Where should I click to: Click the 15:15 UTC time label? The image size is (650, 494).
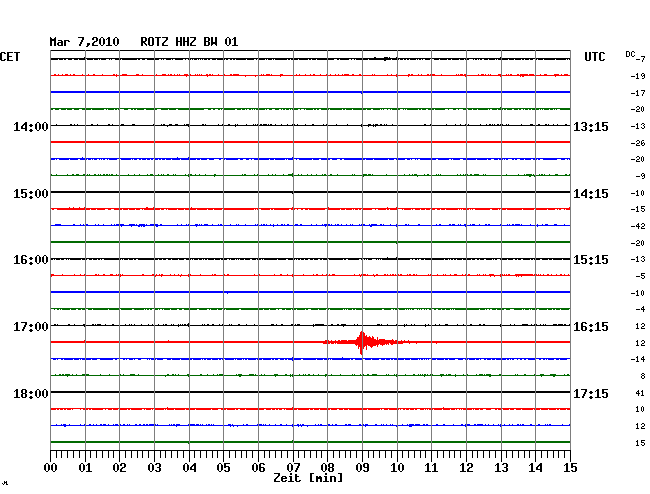[x=591, y=260]
